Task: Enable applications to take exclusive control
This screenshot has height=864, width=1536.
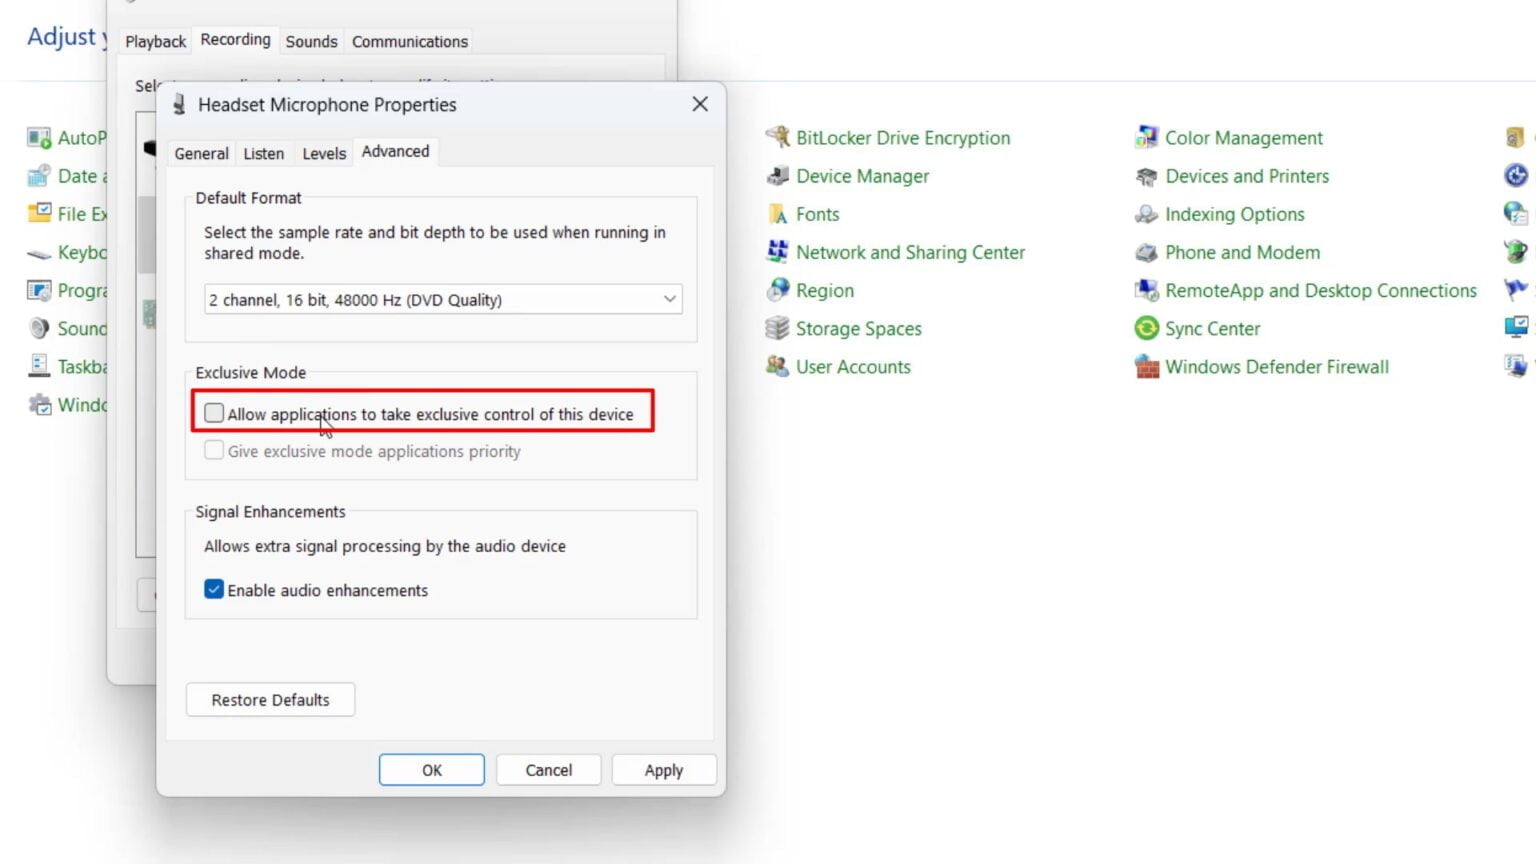Action: 214,413
